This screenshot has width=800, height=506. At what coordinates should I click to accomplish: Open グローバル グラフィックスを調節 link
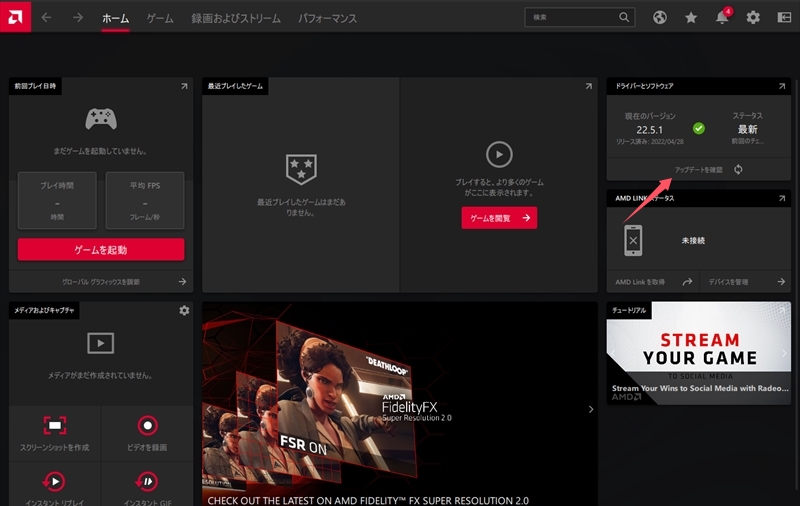pyautogui.click(x=101, y=282)
